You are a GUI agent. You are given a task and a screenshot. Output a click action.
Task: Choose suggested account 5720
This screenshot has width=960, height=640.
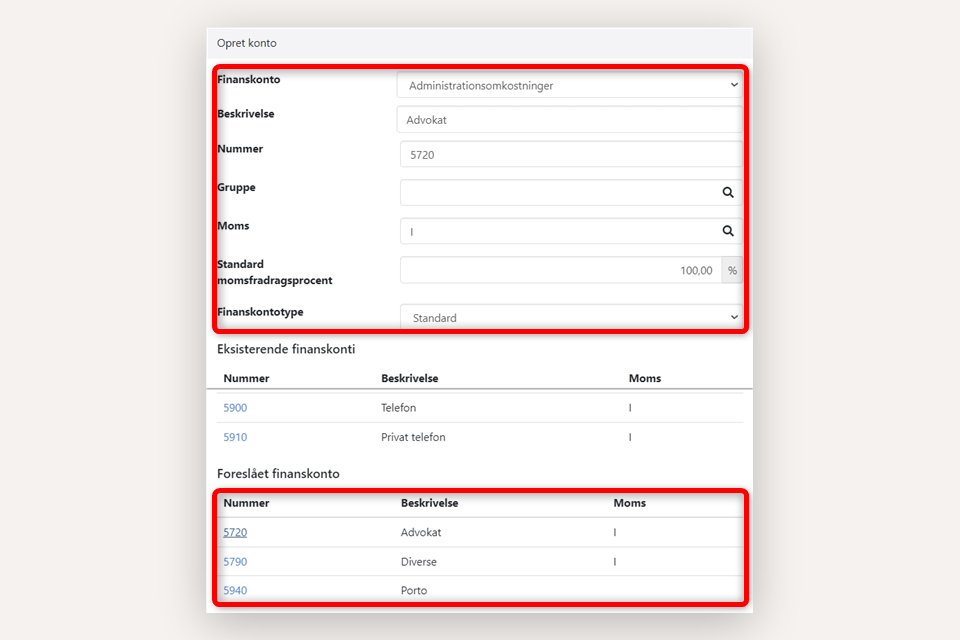(x=235, y=532)
